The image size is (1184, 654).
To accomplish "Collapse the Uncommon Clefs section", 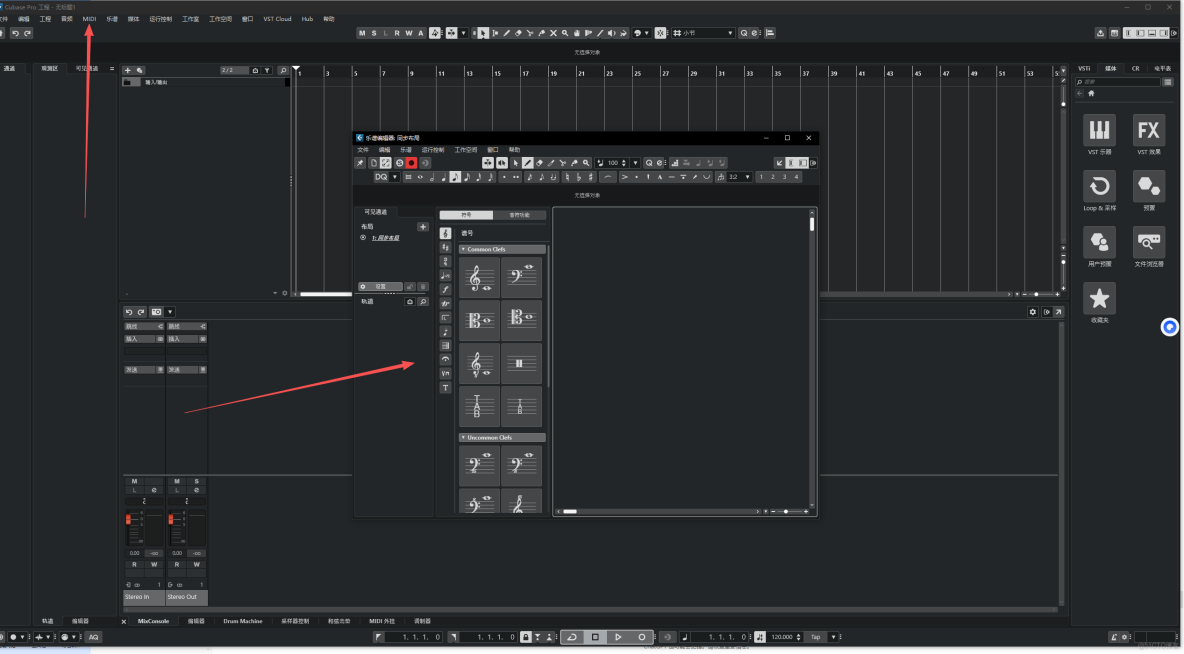I will pyautogui.click(x=463, y=437).
